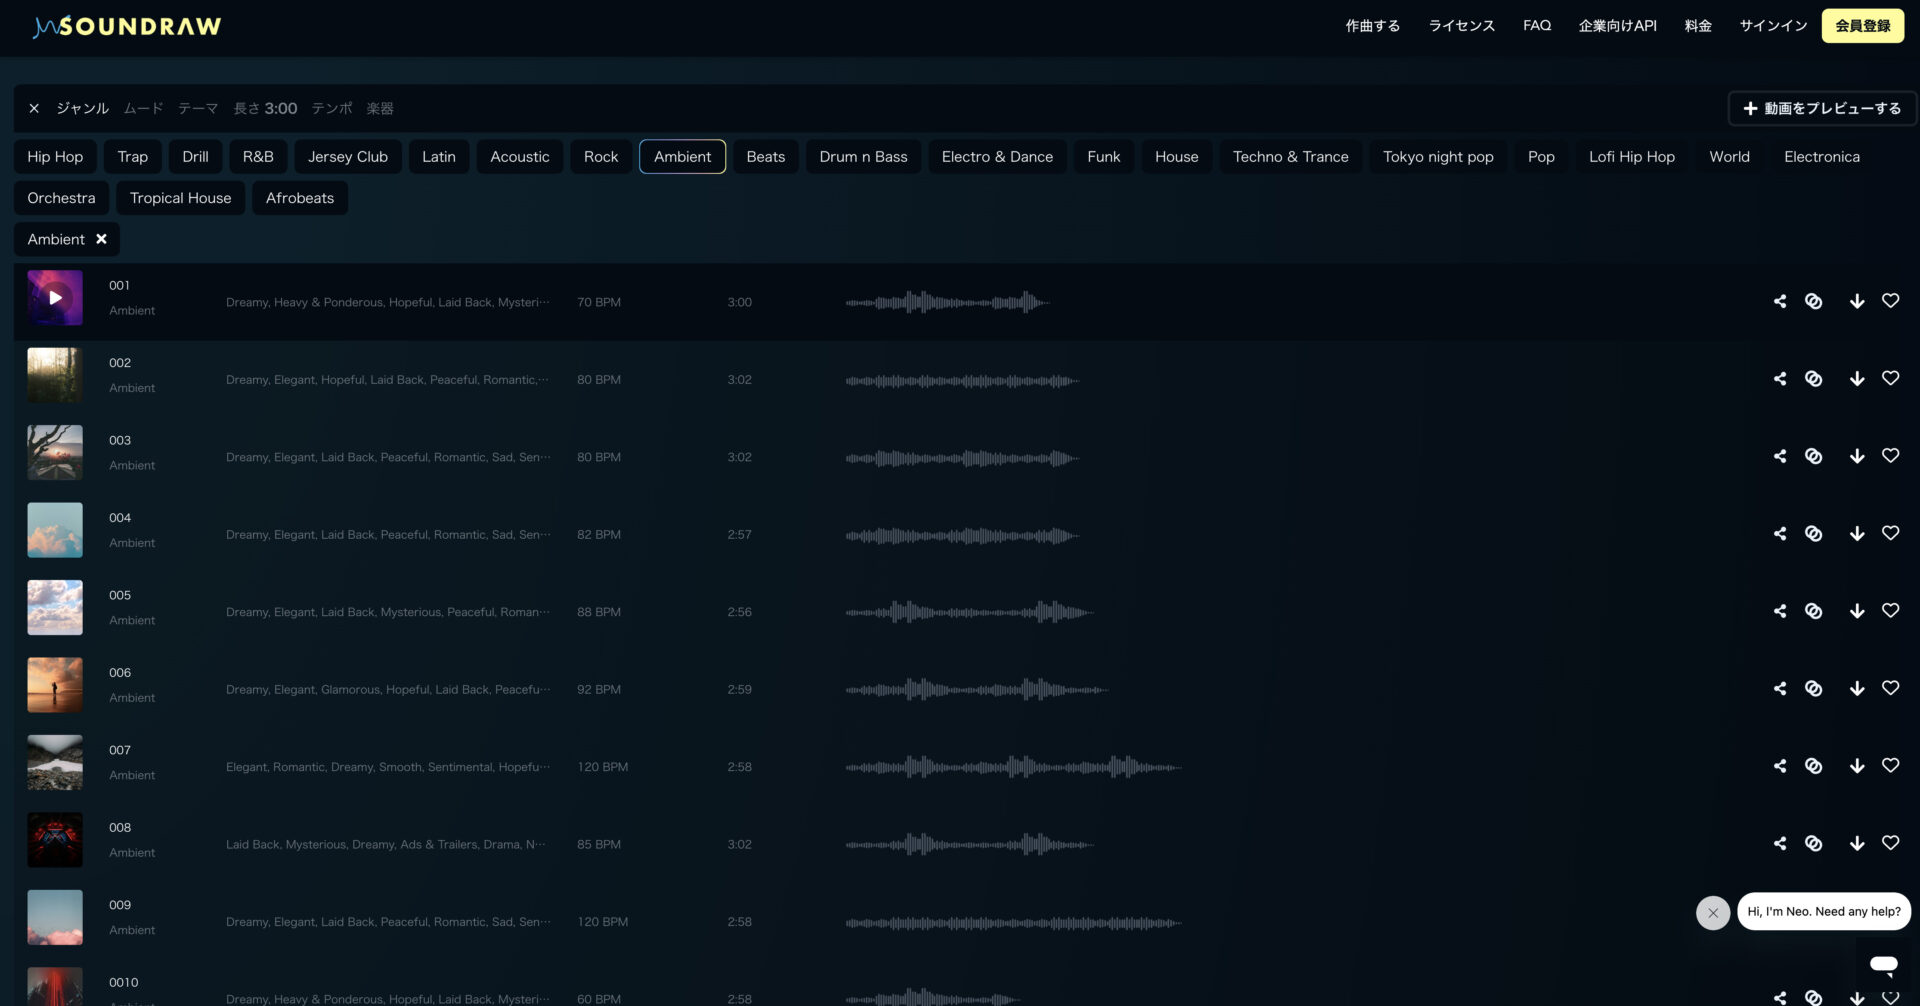Toggle the Rock genre filter
The height and width of the screenshot is (1006, 1920).
(600, 156)
